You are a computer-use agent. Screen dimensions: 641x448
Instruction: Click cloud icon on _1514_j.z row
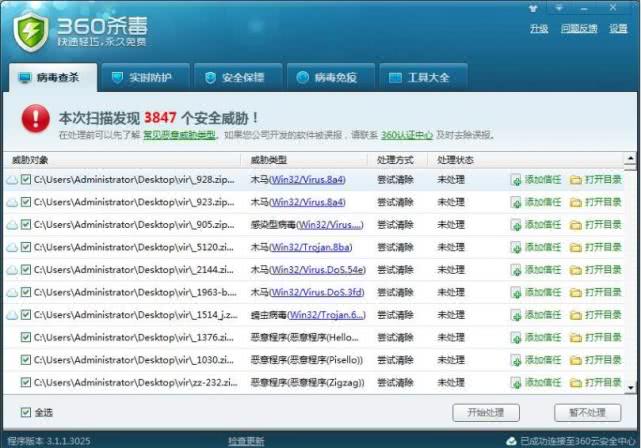pos(12,315)
